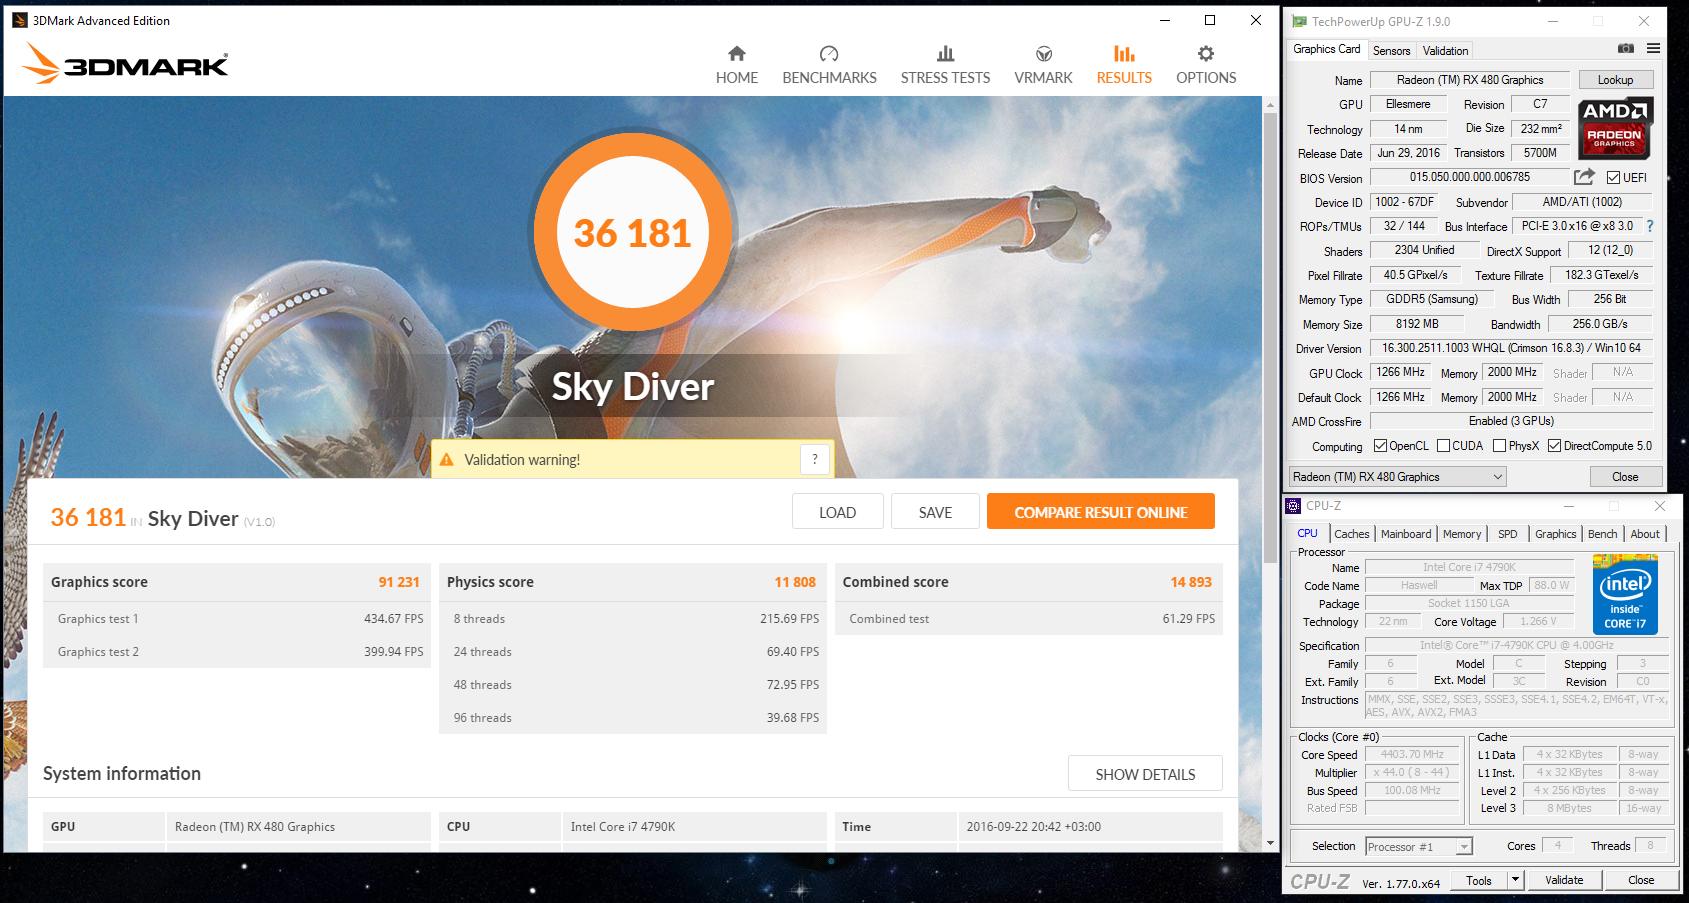1689x903 pixels.
Task: Open the Results chart icon
Action: 1124,54
